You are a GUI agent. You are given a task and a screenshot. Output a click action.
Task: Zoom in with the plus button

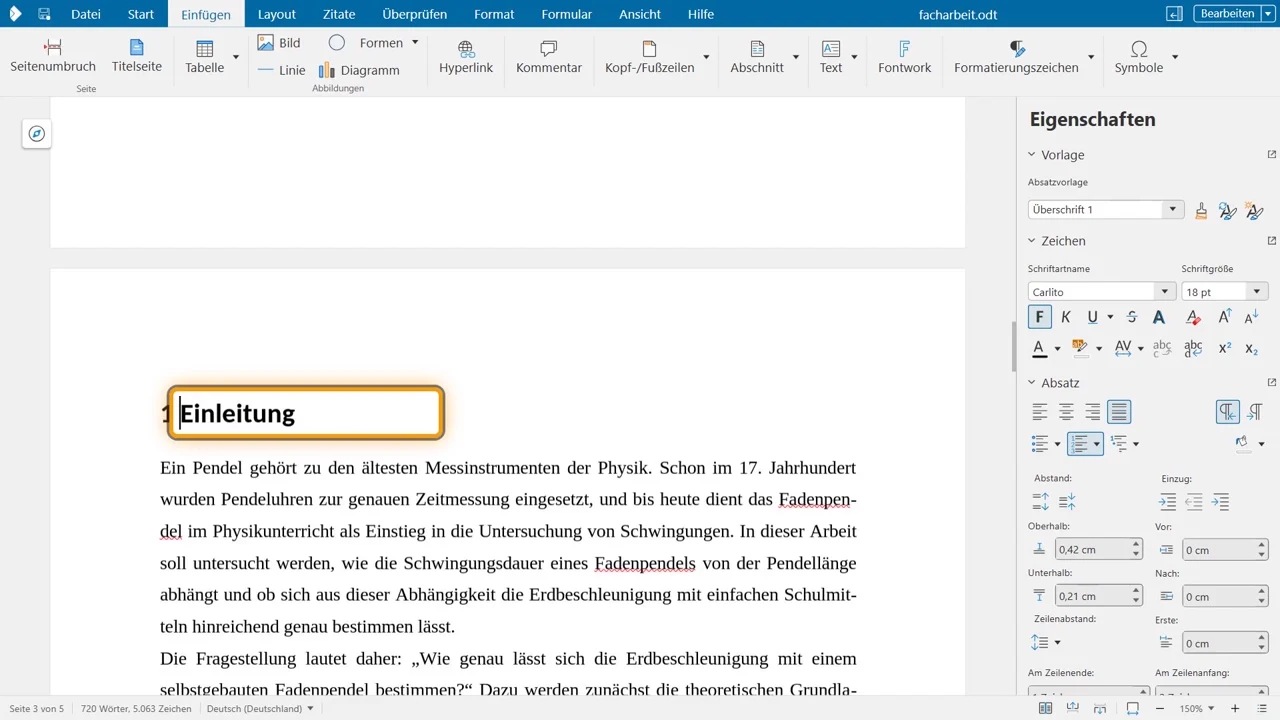1235,708
